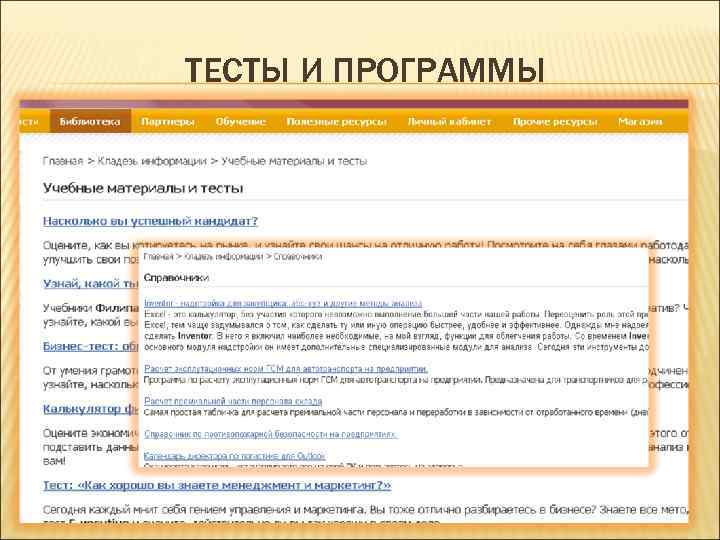This screenshot has height=540, width=720.
Task: Open Расчет премиальной части персонала склада link
Action: pos(233,401)
